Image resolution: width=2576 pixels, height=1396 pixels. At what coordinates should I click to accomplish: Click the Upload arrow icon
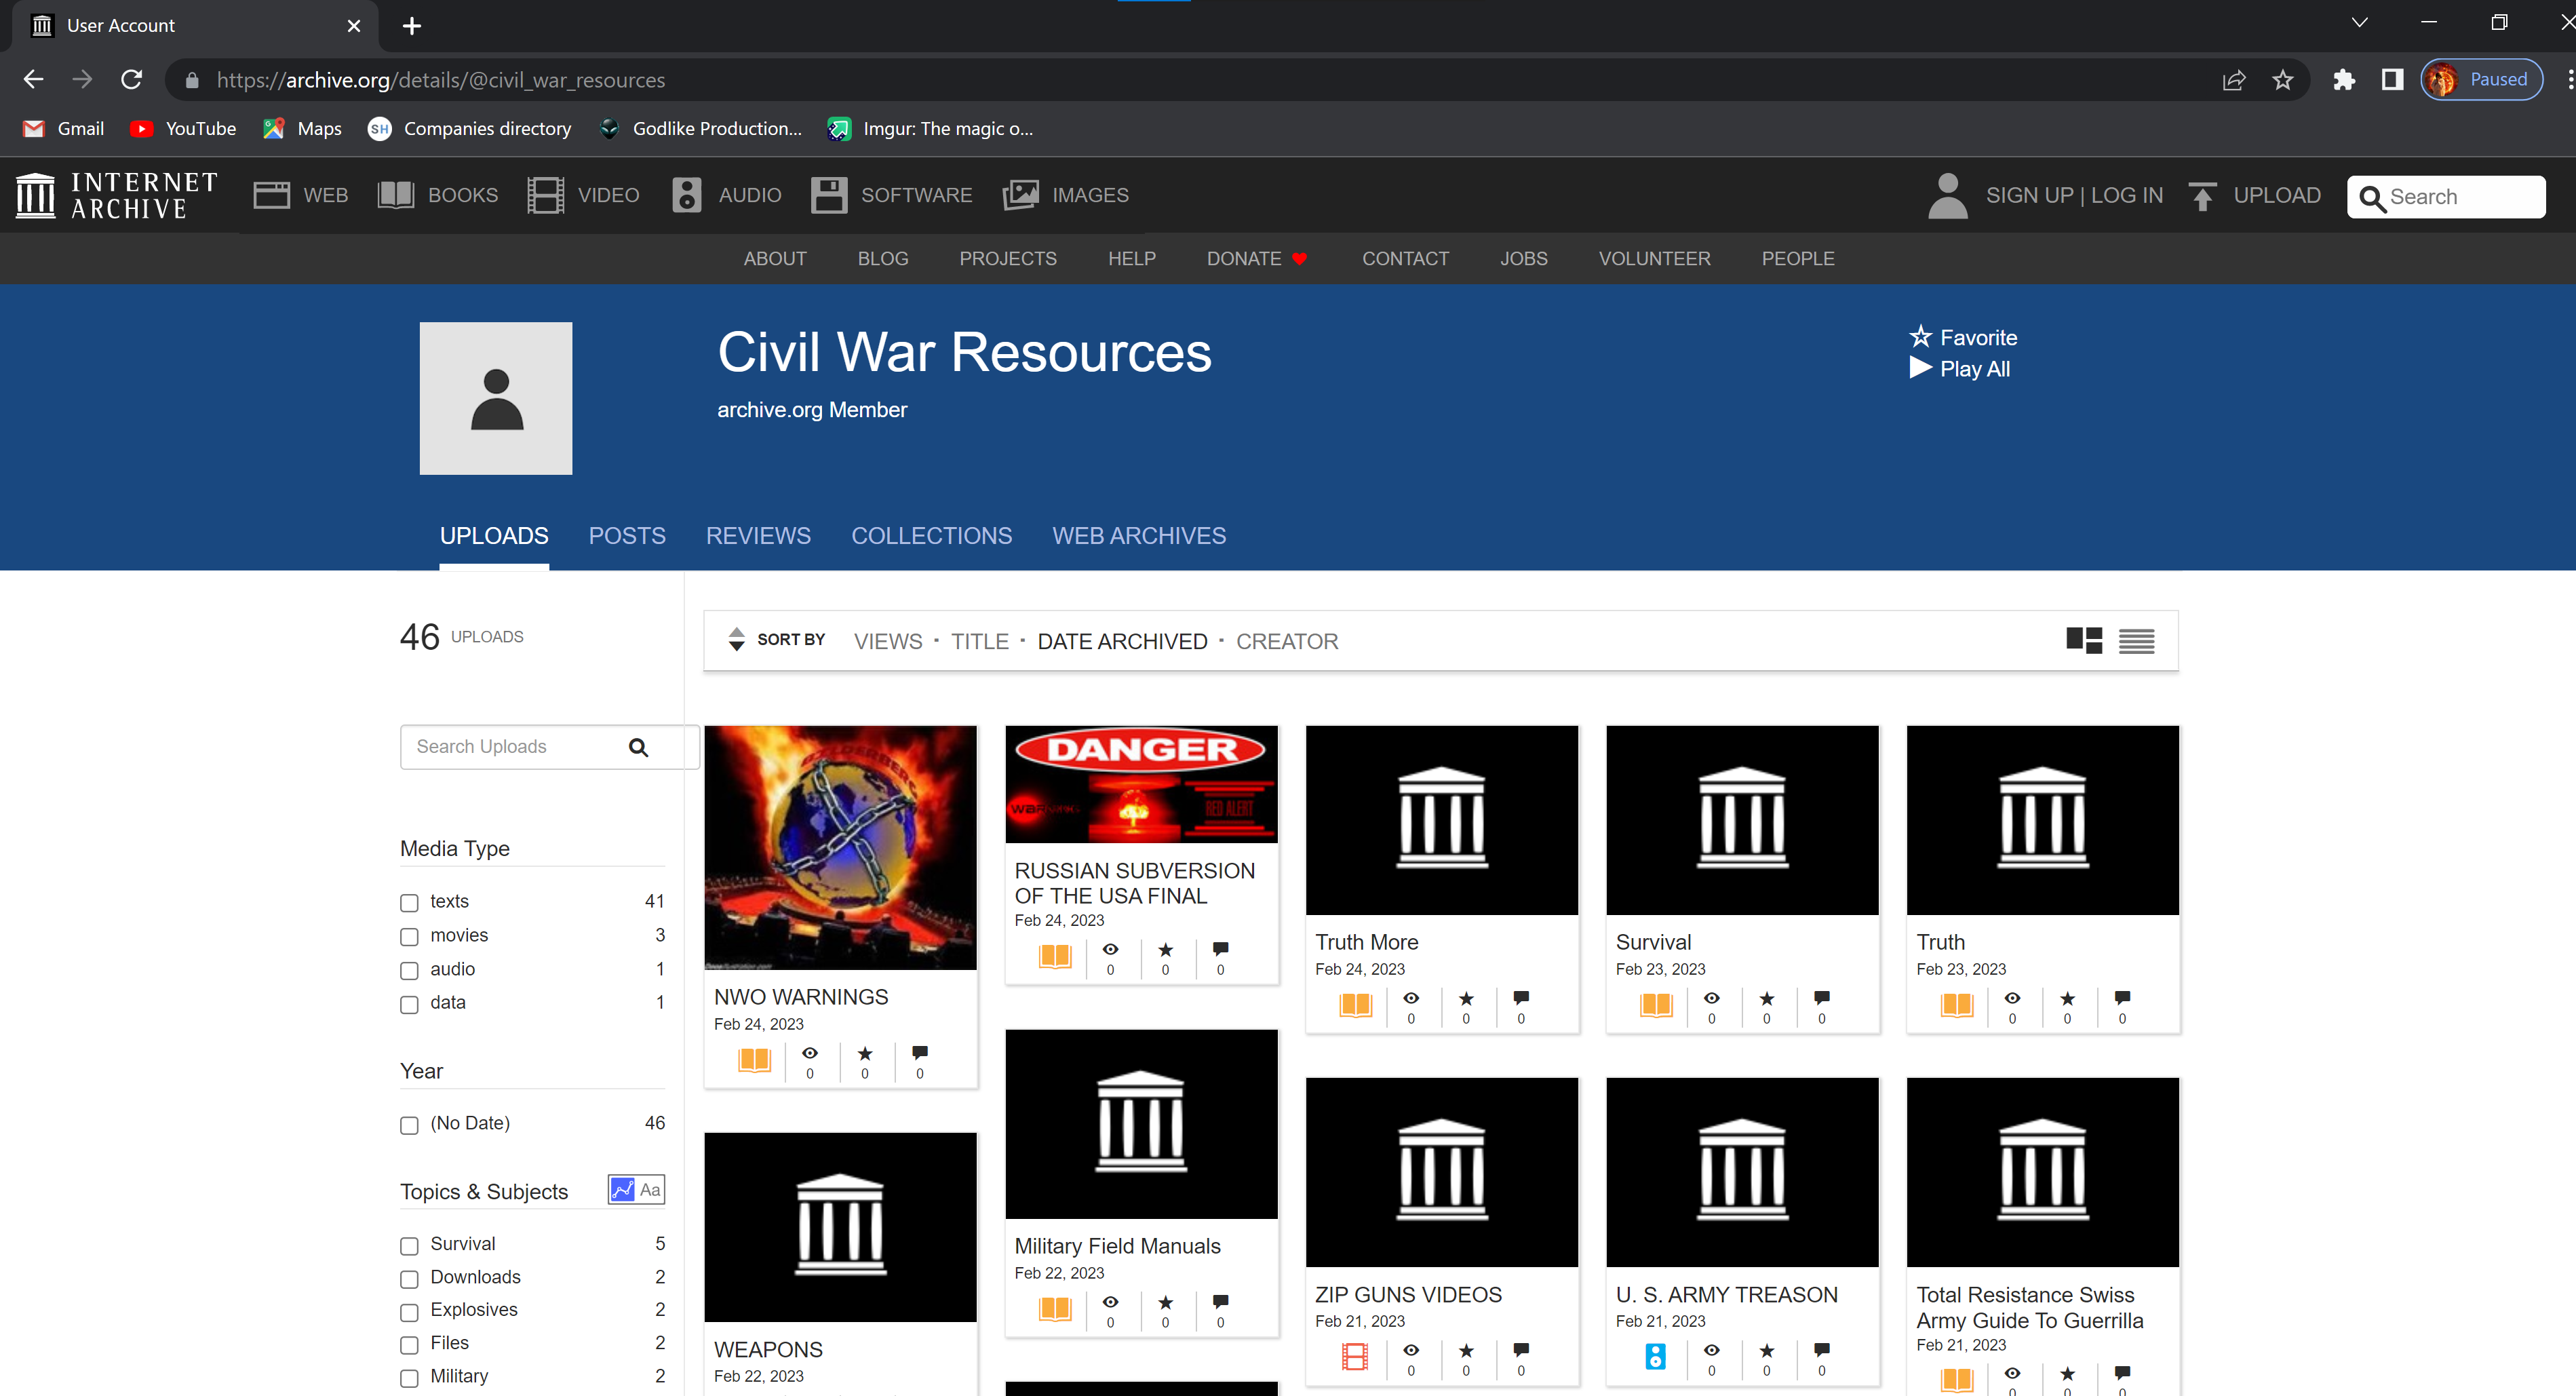pyautogui.click(x=2202, y=196)
